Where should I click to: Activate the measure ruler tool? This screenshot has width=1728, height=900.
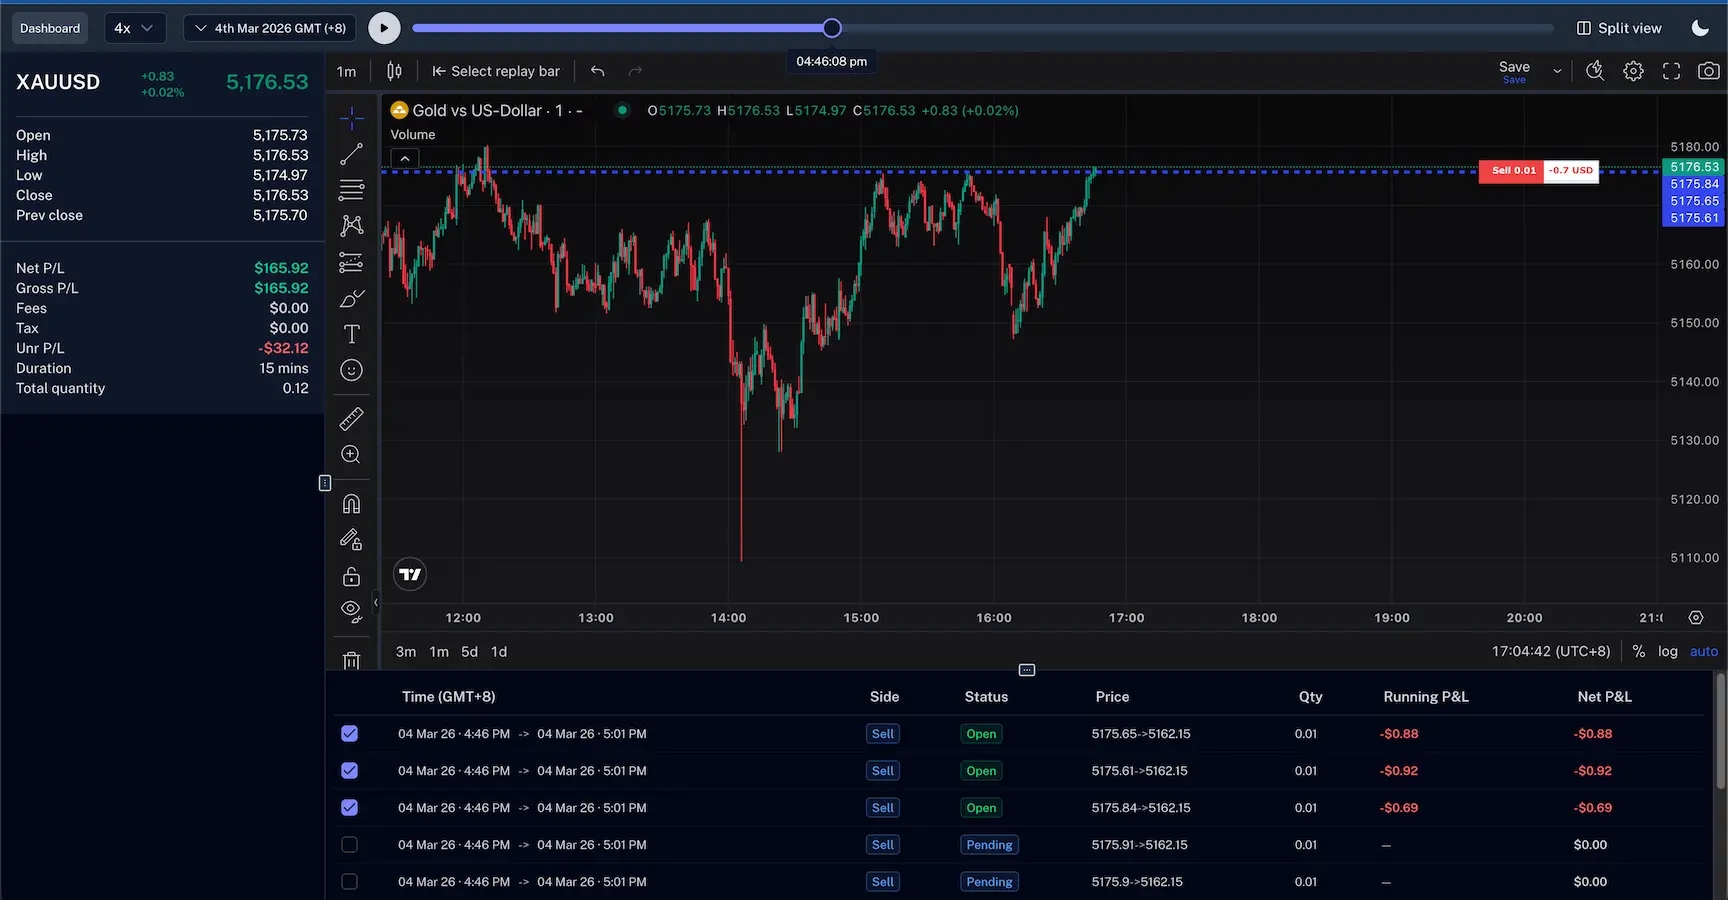coord(351,418)
